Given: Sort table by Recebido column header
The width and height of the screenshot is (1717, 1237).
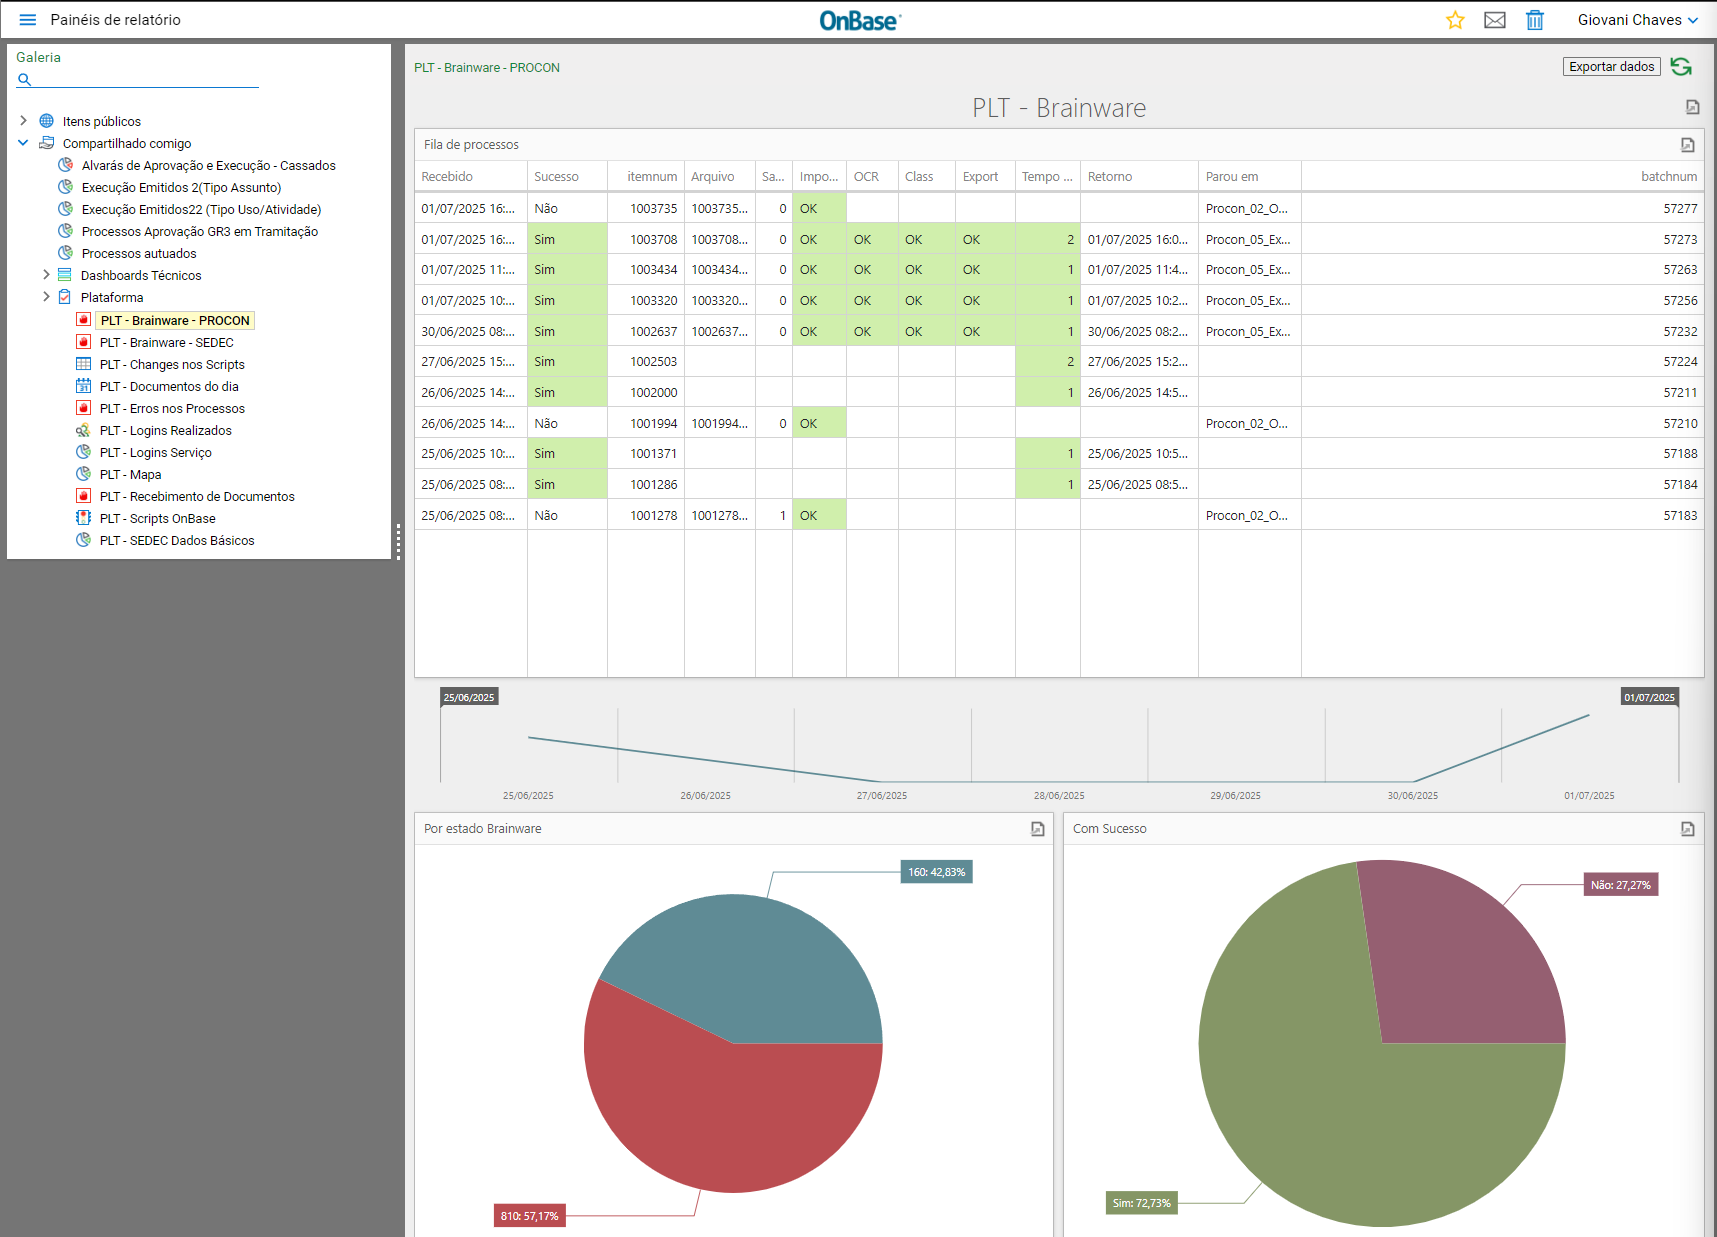Looking at the screenshot, I should click(471, 177).
